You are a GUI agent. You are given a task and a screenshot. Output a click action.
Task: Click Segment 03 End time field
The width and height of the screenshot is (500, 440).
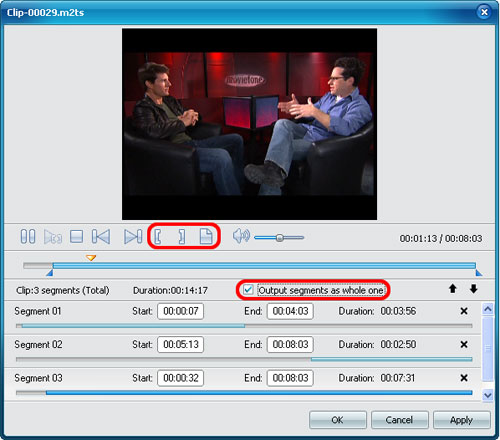point(290,378)
